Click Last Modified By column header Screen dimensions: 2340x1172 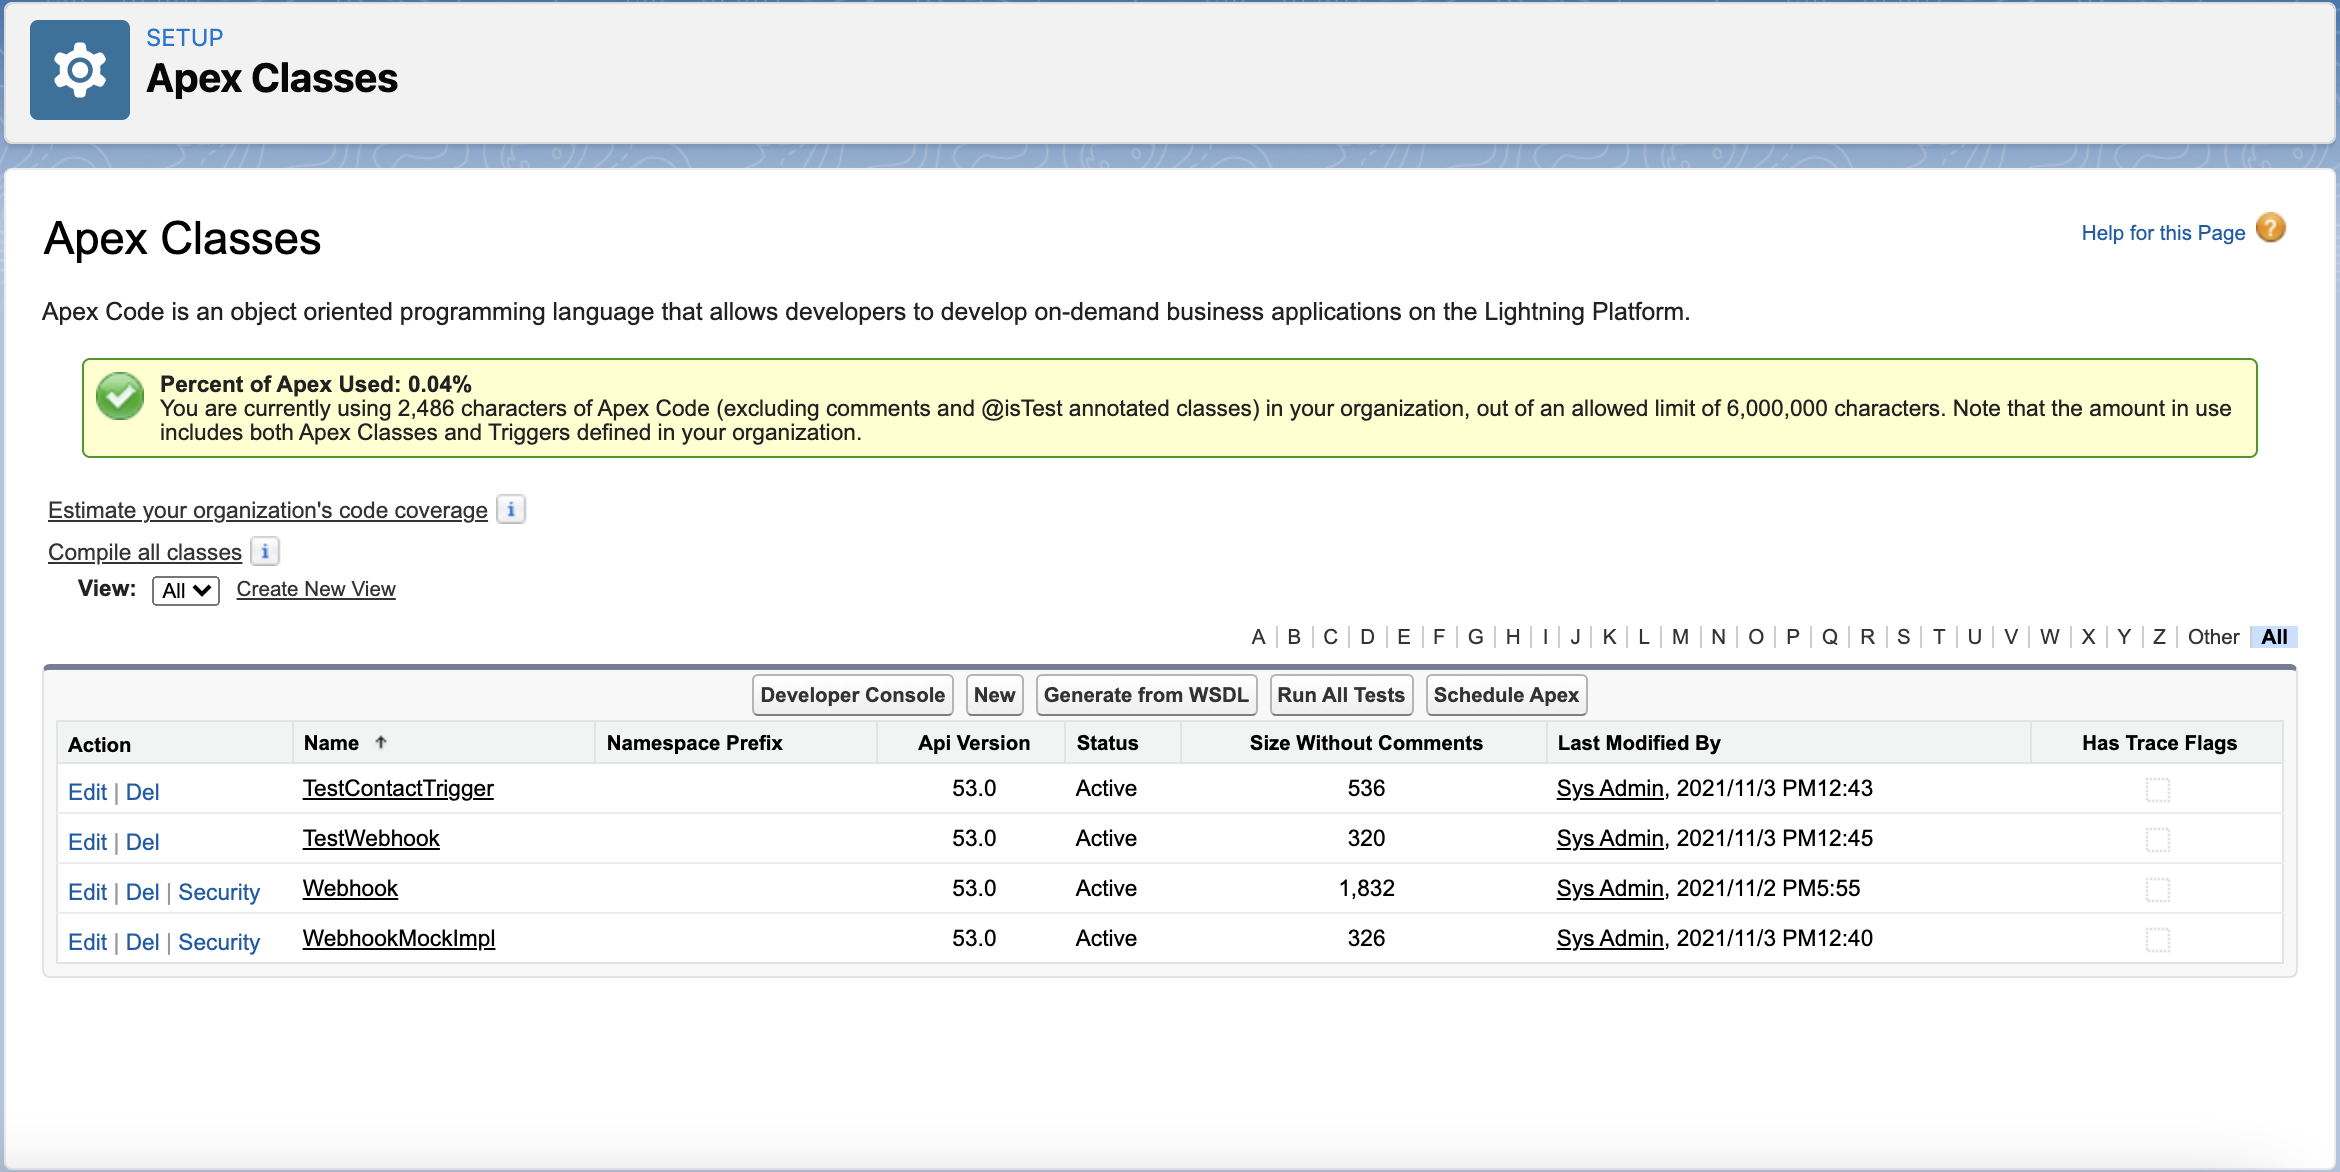tap(1639, 743)
